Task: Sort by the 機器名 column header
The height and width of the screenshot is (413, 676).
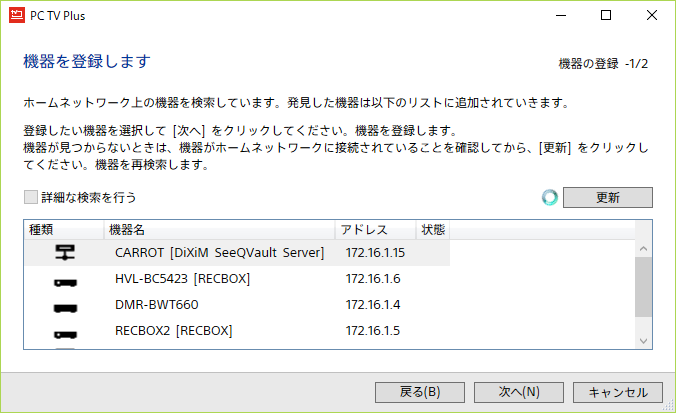Action: (x=220, y=230)
